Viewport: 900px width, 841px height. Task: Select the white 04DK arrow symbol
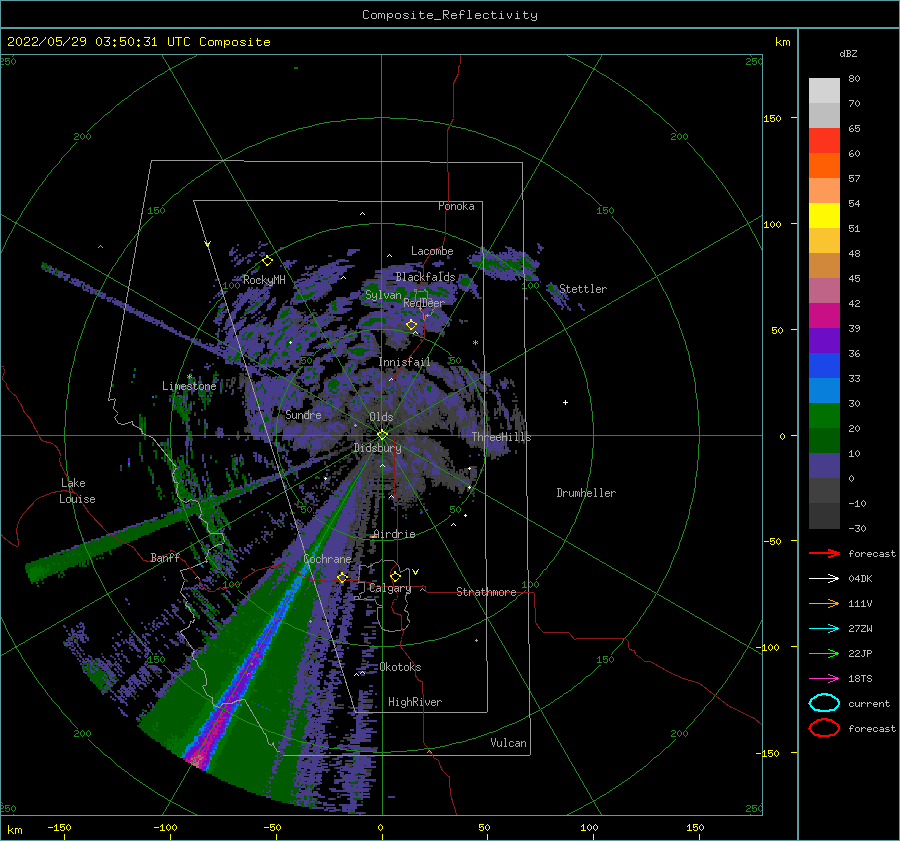pyautogui.click(x=824, y=579)
